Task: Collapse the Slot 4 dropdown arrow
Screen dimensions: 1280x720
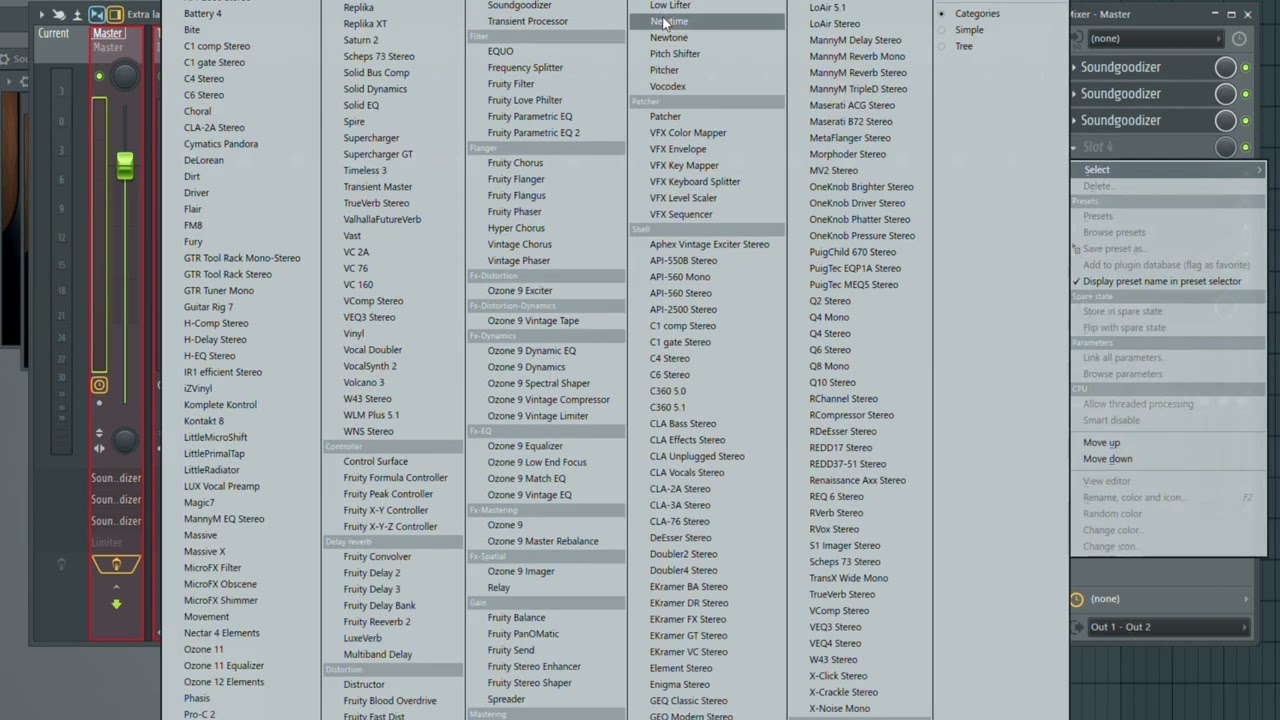Action: pos(1075,147)
